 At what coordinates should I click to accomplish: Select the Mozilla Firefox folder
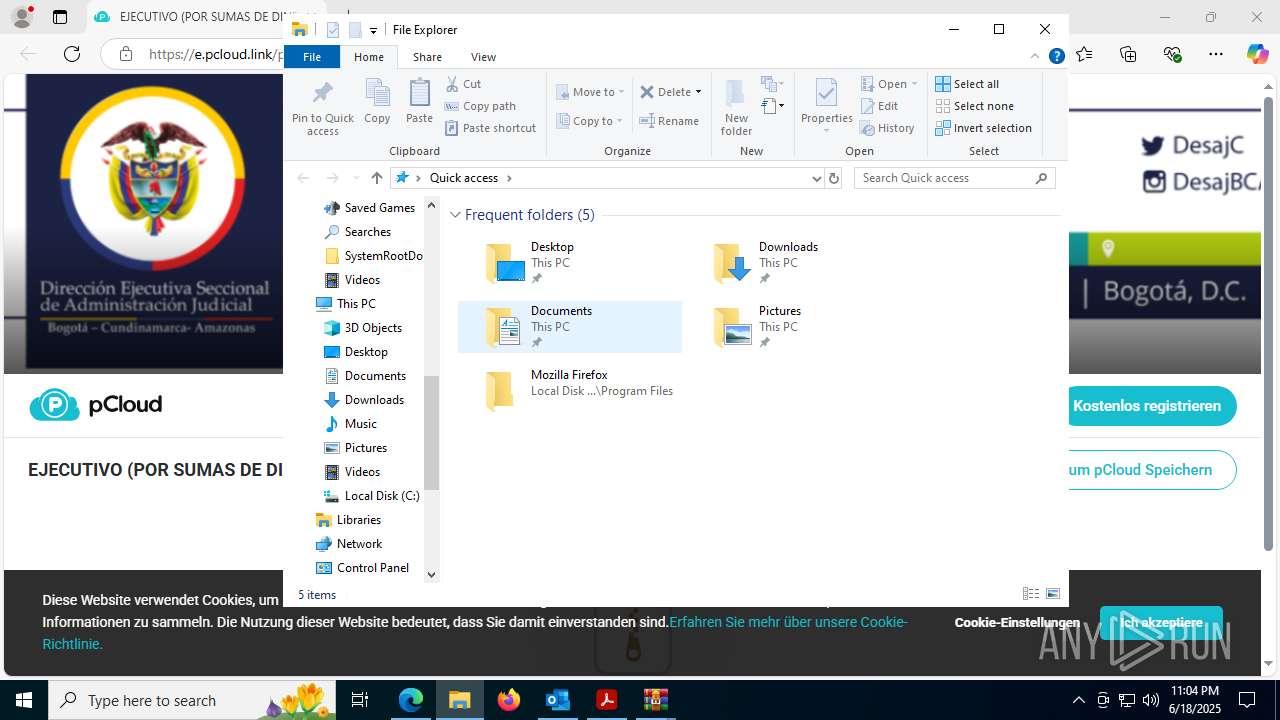570,391
